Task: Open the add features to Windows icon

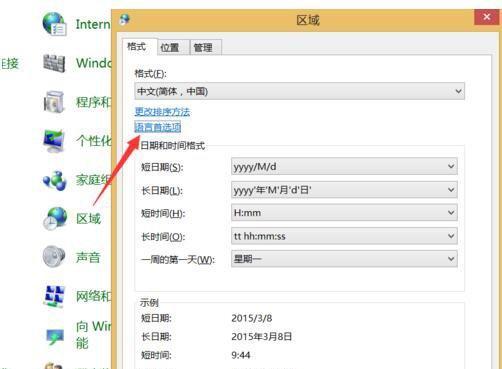Action: pyautogui.click(x=55, y=336)
